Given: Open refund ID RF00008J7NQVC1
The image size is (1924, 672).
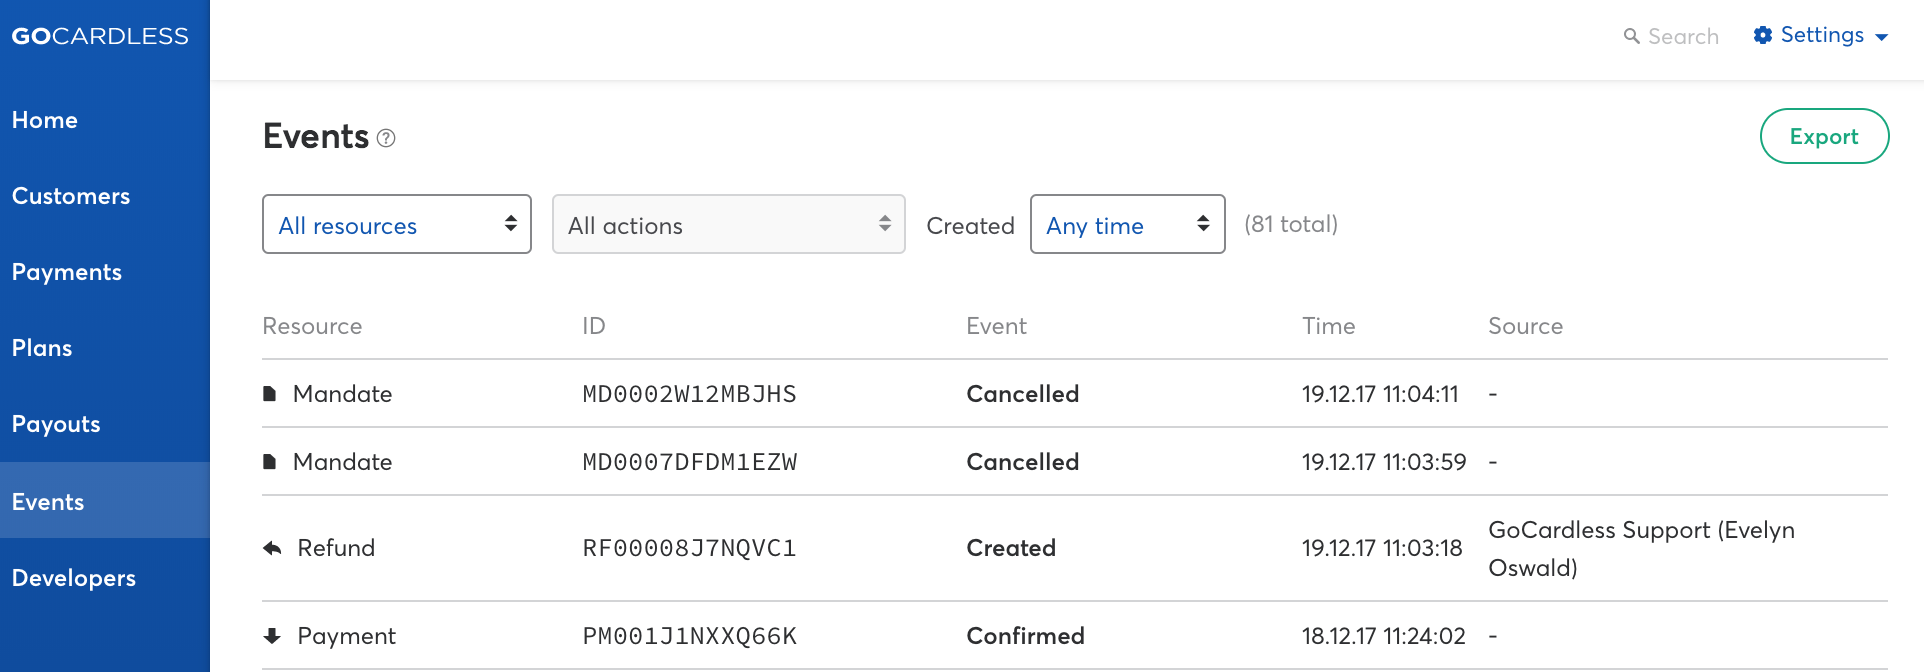Looking at the screenshot, I should [690, 548].
